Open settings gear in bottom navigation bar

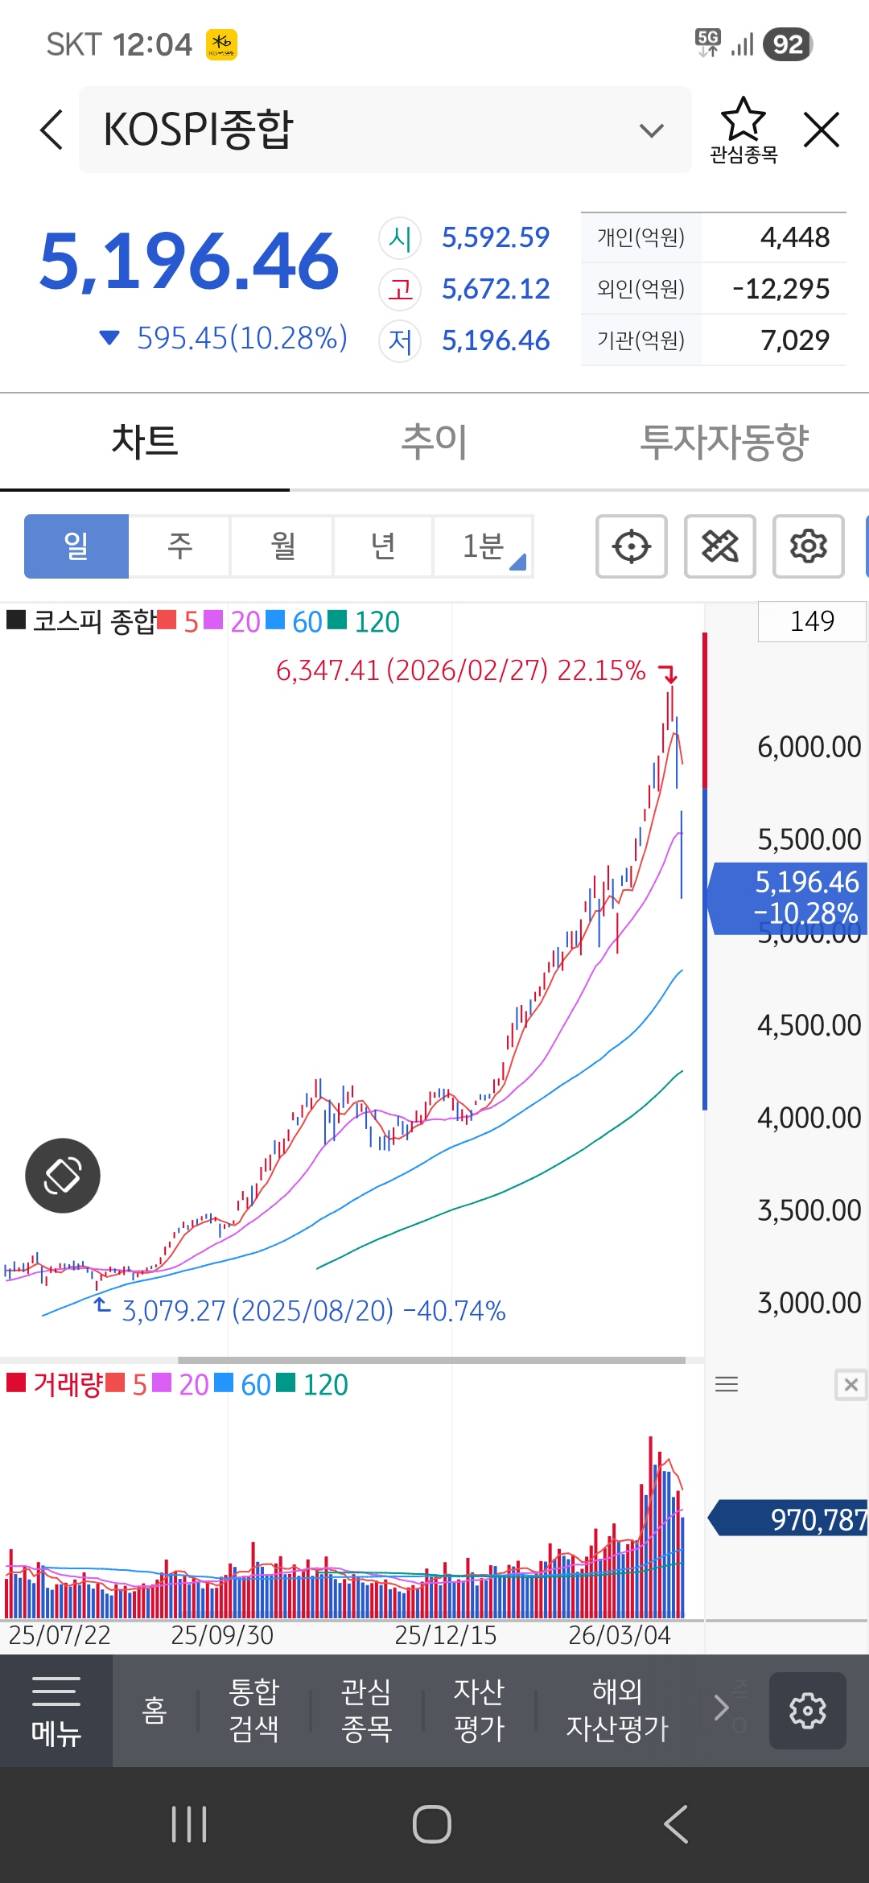coord(807,1710)
